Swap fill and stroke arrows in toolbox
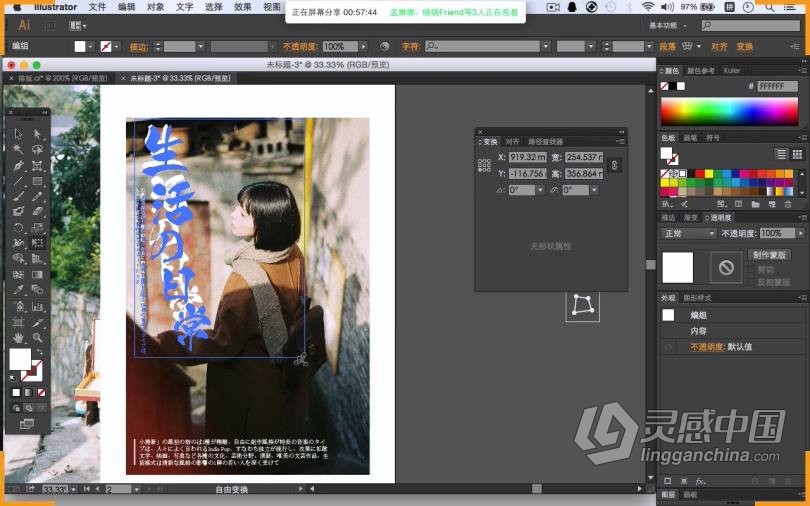This screenshot has height=506, width=810. [39, 352]
